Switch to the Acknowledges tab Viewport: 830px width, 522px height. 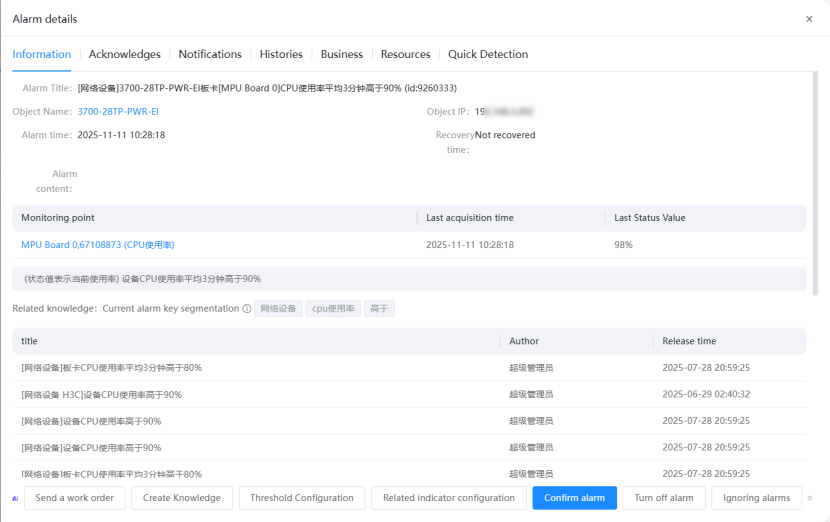tap(124, 54)
